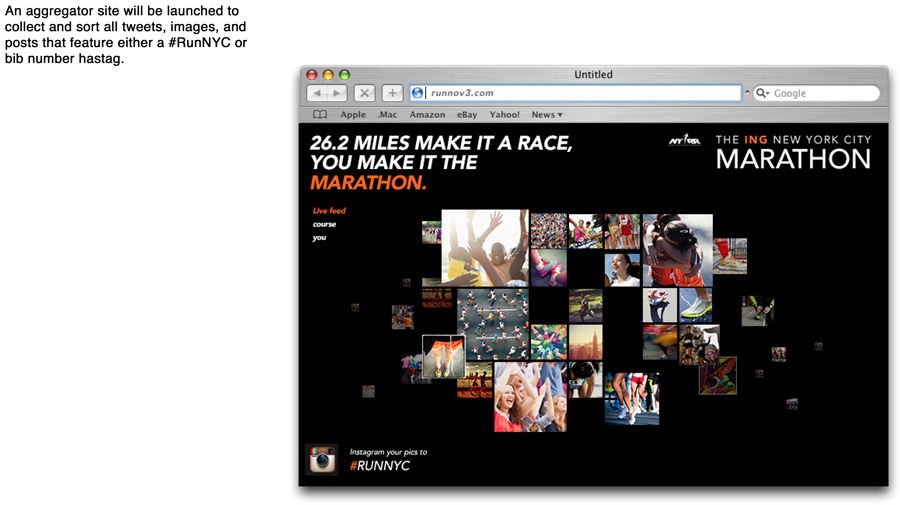
Task: Open the Yahoo! bookmark
Action: click(x=505, y=115)
